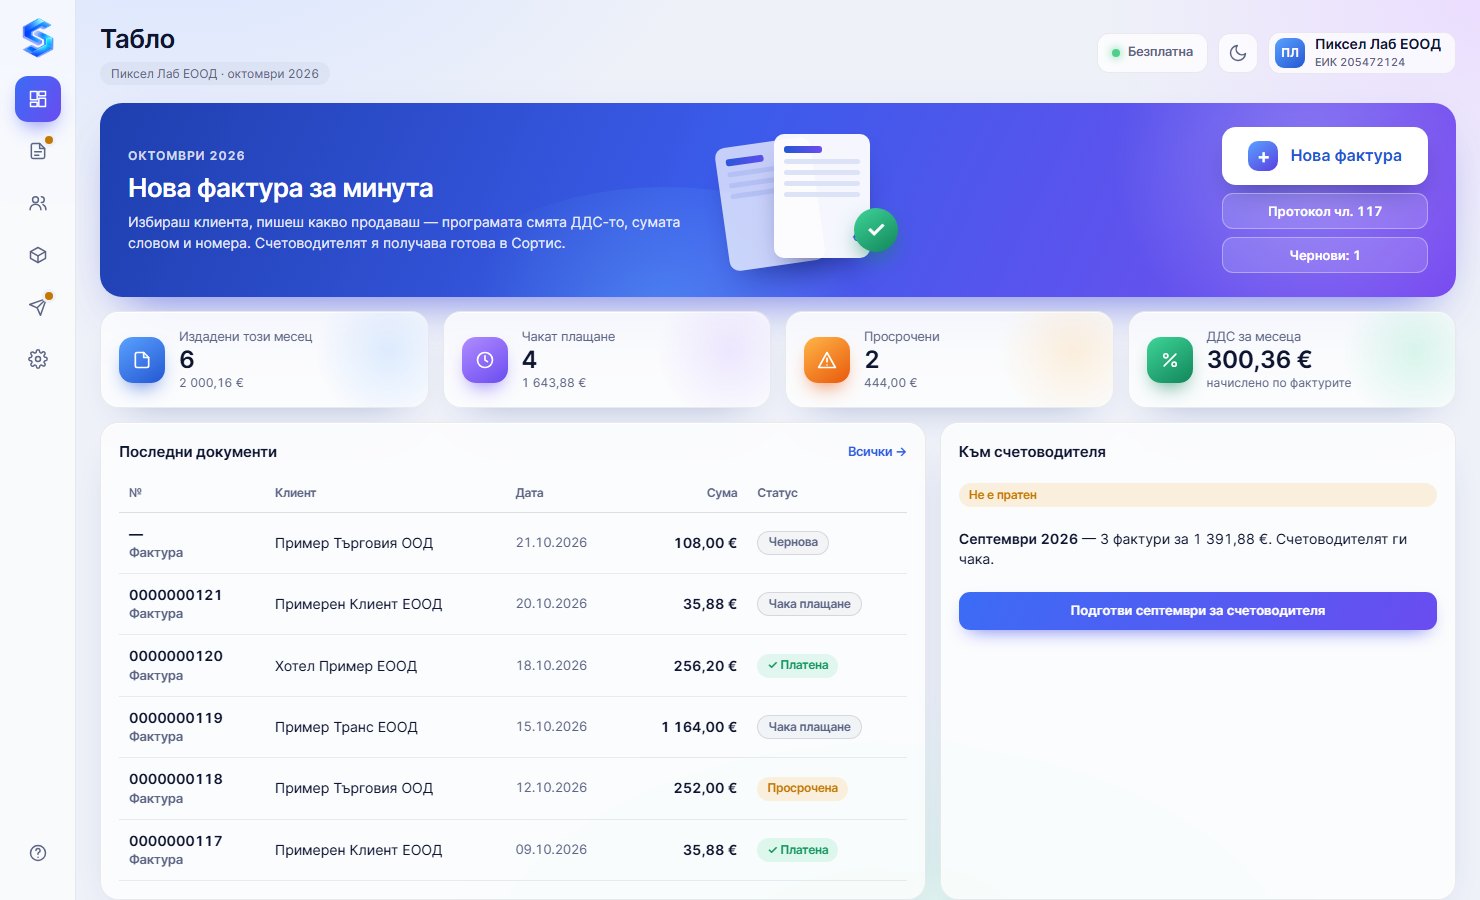This screenshot has width=1480, height=900.
Task: Open the products cube icon in sidebar
Action: click(x=38, y=255)
